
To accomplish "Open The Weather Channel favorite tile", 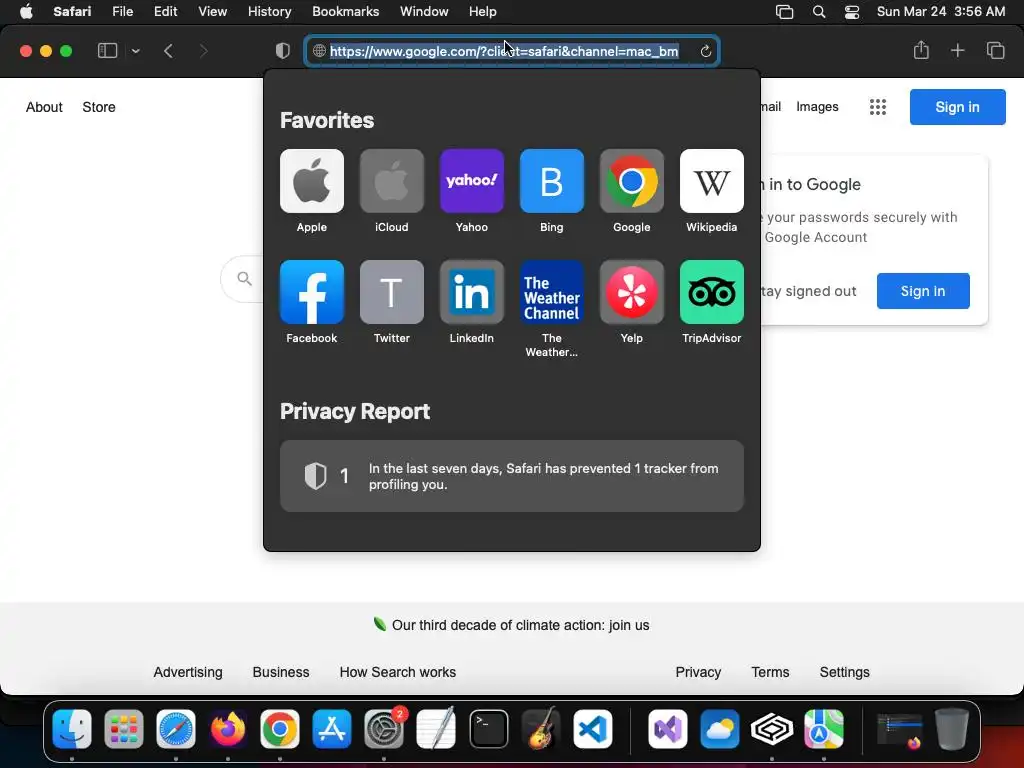I will tap(552, 292).
